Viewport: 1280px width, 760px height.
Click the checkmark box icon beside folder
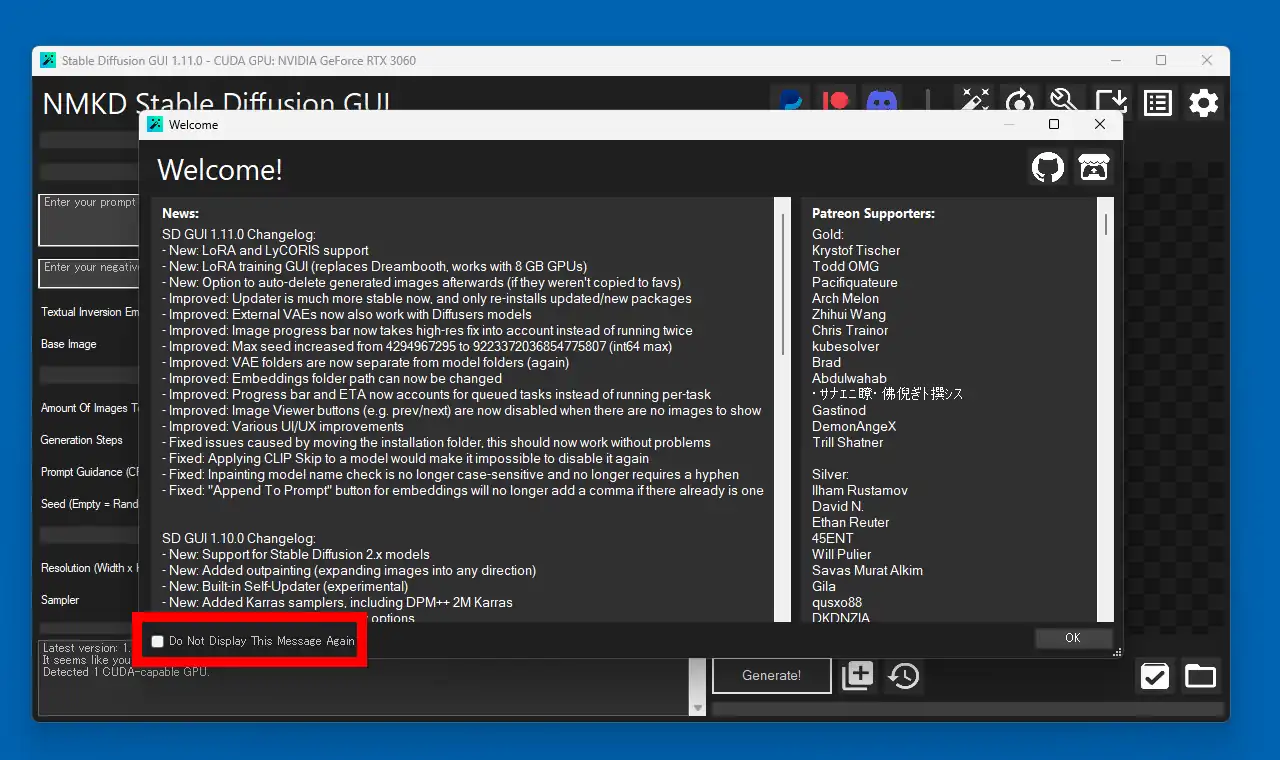pos(1154,676)
